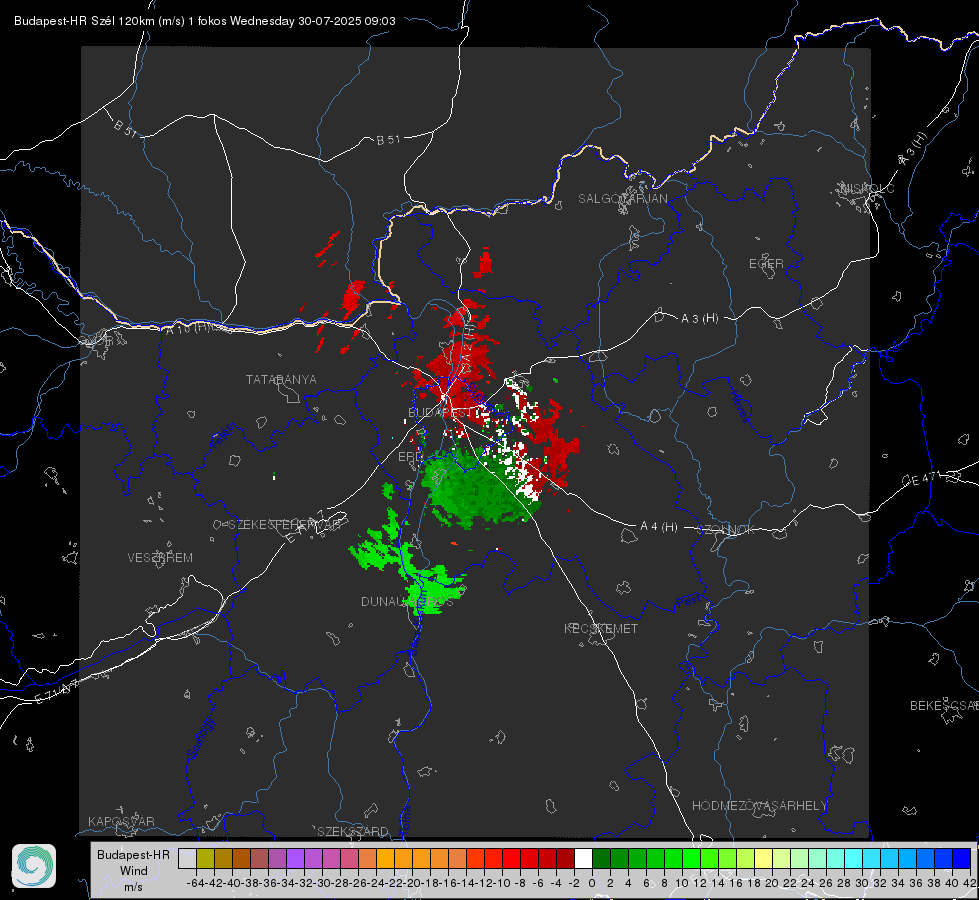Image resolution: width=979 pixels, height=900 pixels.
Task: Choose the dark green swatch between 0 and 2
Action: click(601, 859)
